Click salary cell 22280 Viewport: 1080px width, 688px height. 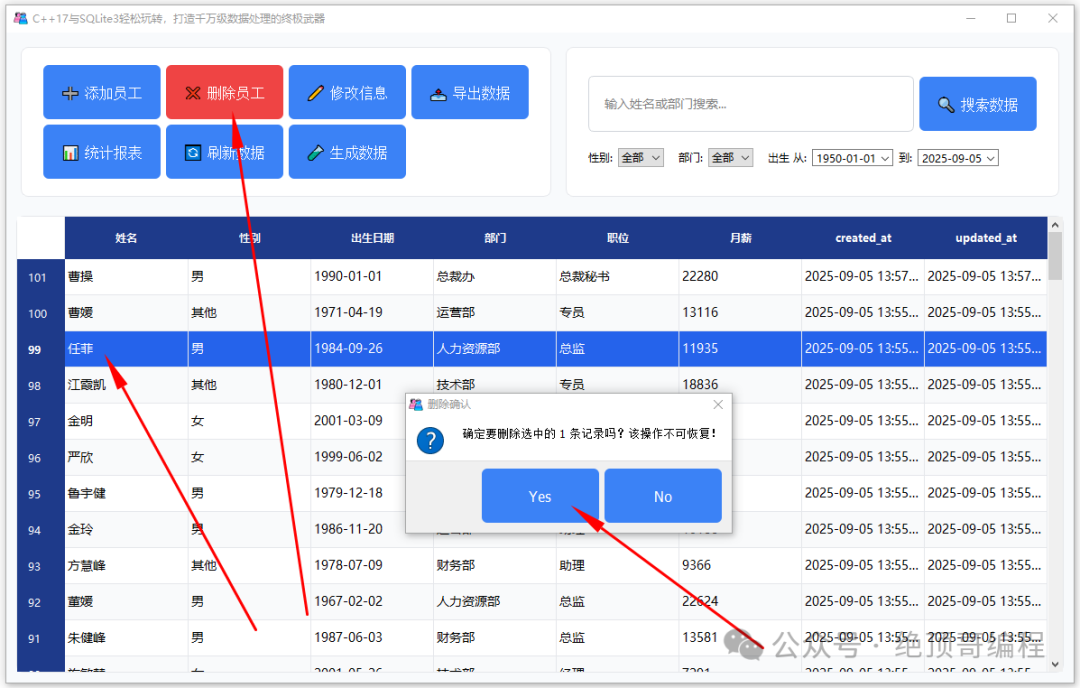tap(740, 277)
